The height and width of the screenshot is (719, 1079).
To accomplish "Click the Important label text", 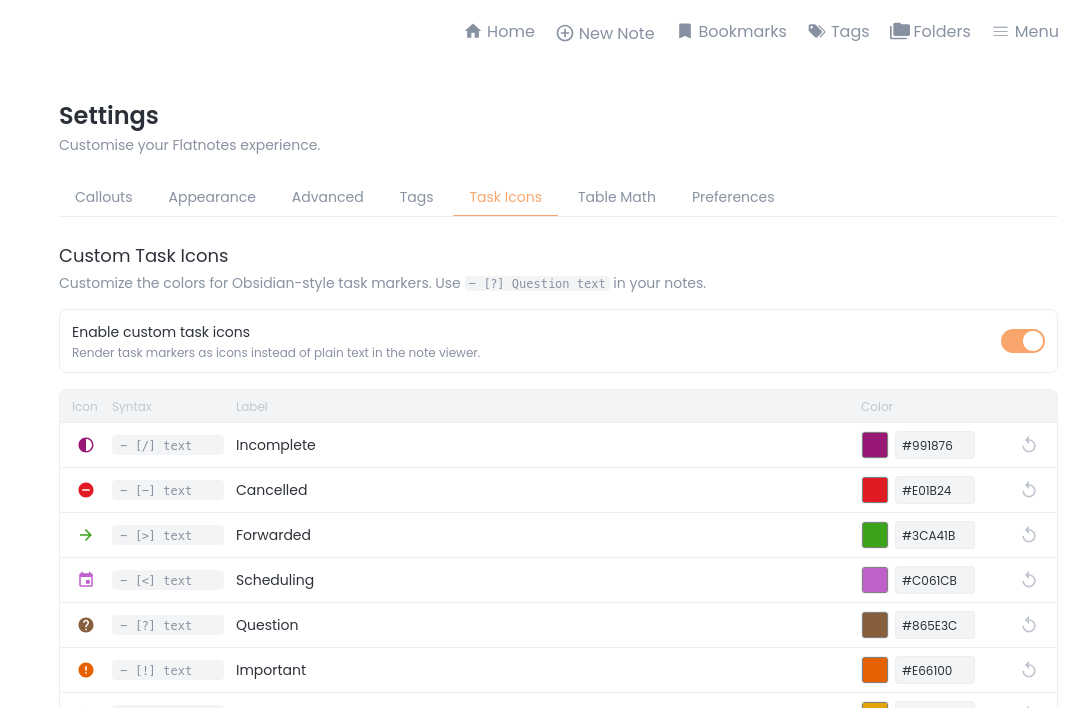I will tap(270, 669).
